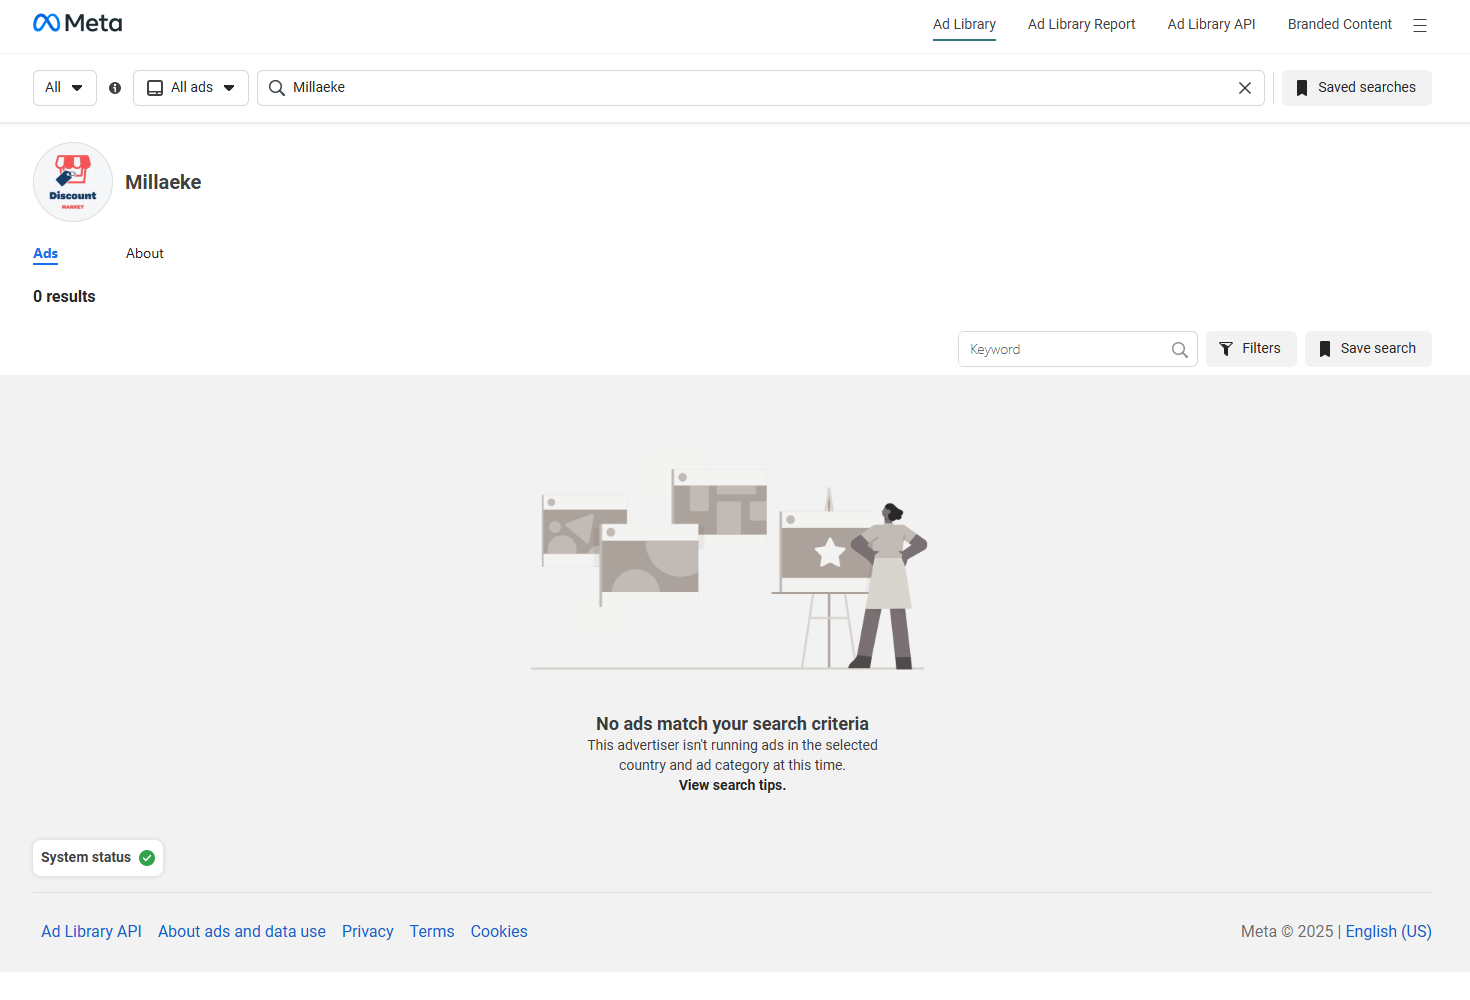Switch to Ad Library tab
The width and height of the screenshot is (1470, 1000).
point(964,24)
